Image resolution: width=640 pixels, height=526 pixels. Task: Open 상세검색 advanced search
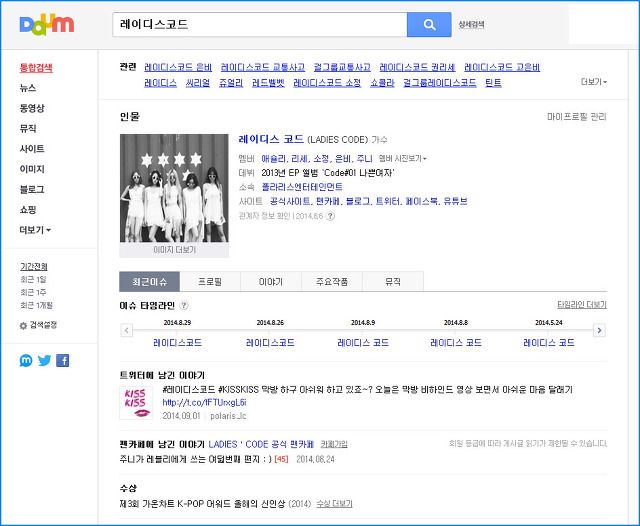point(471,24)
